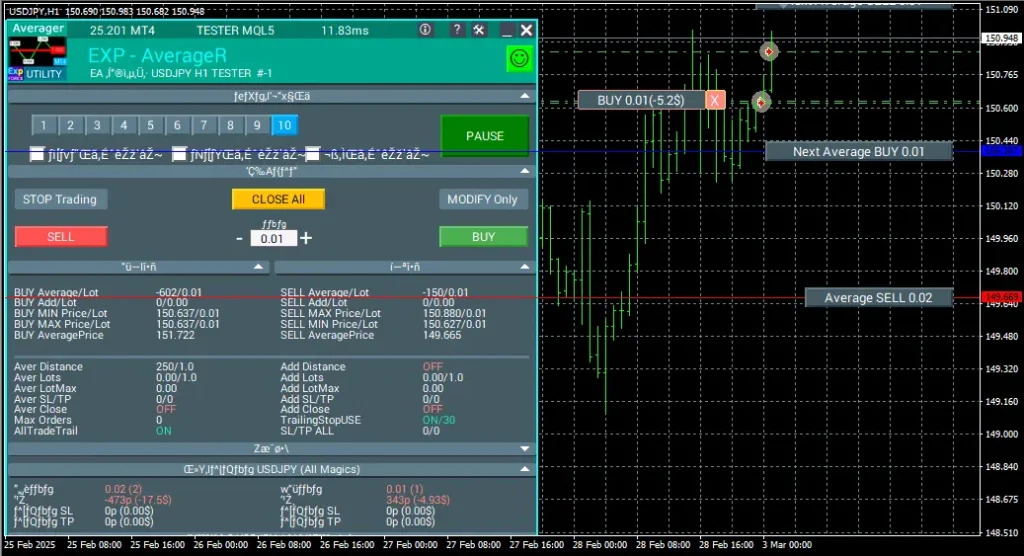Click the Next Average BUY 0.01 label
Viewport: 1024px width, 556px height.
858,152
